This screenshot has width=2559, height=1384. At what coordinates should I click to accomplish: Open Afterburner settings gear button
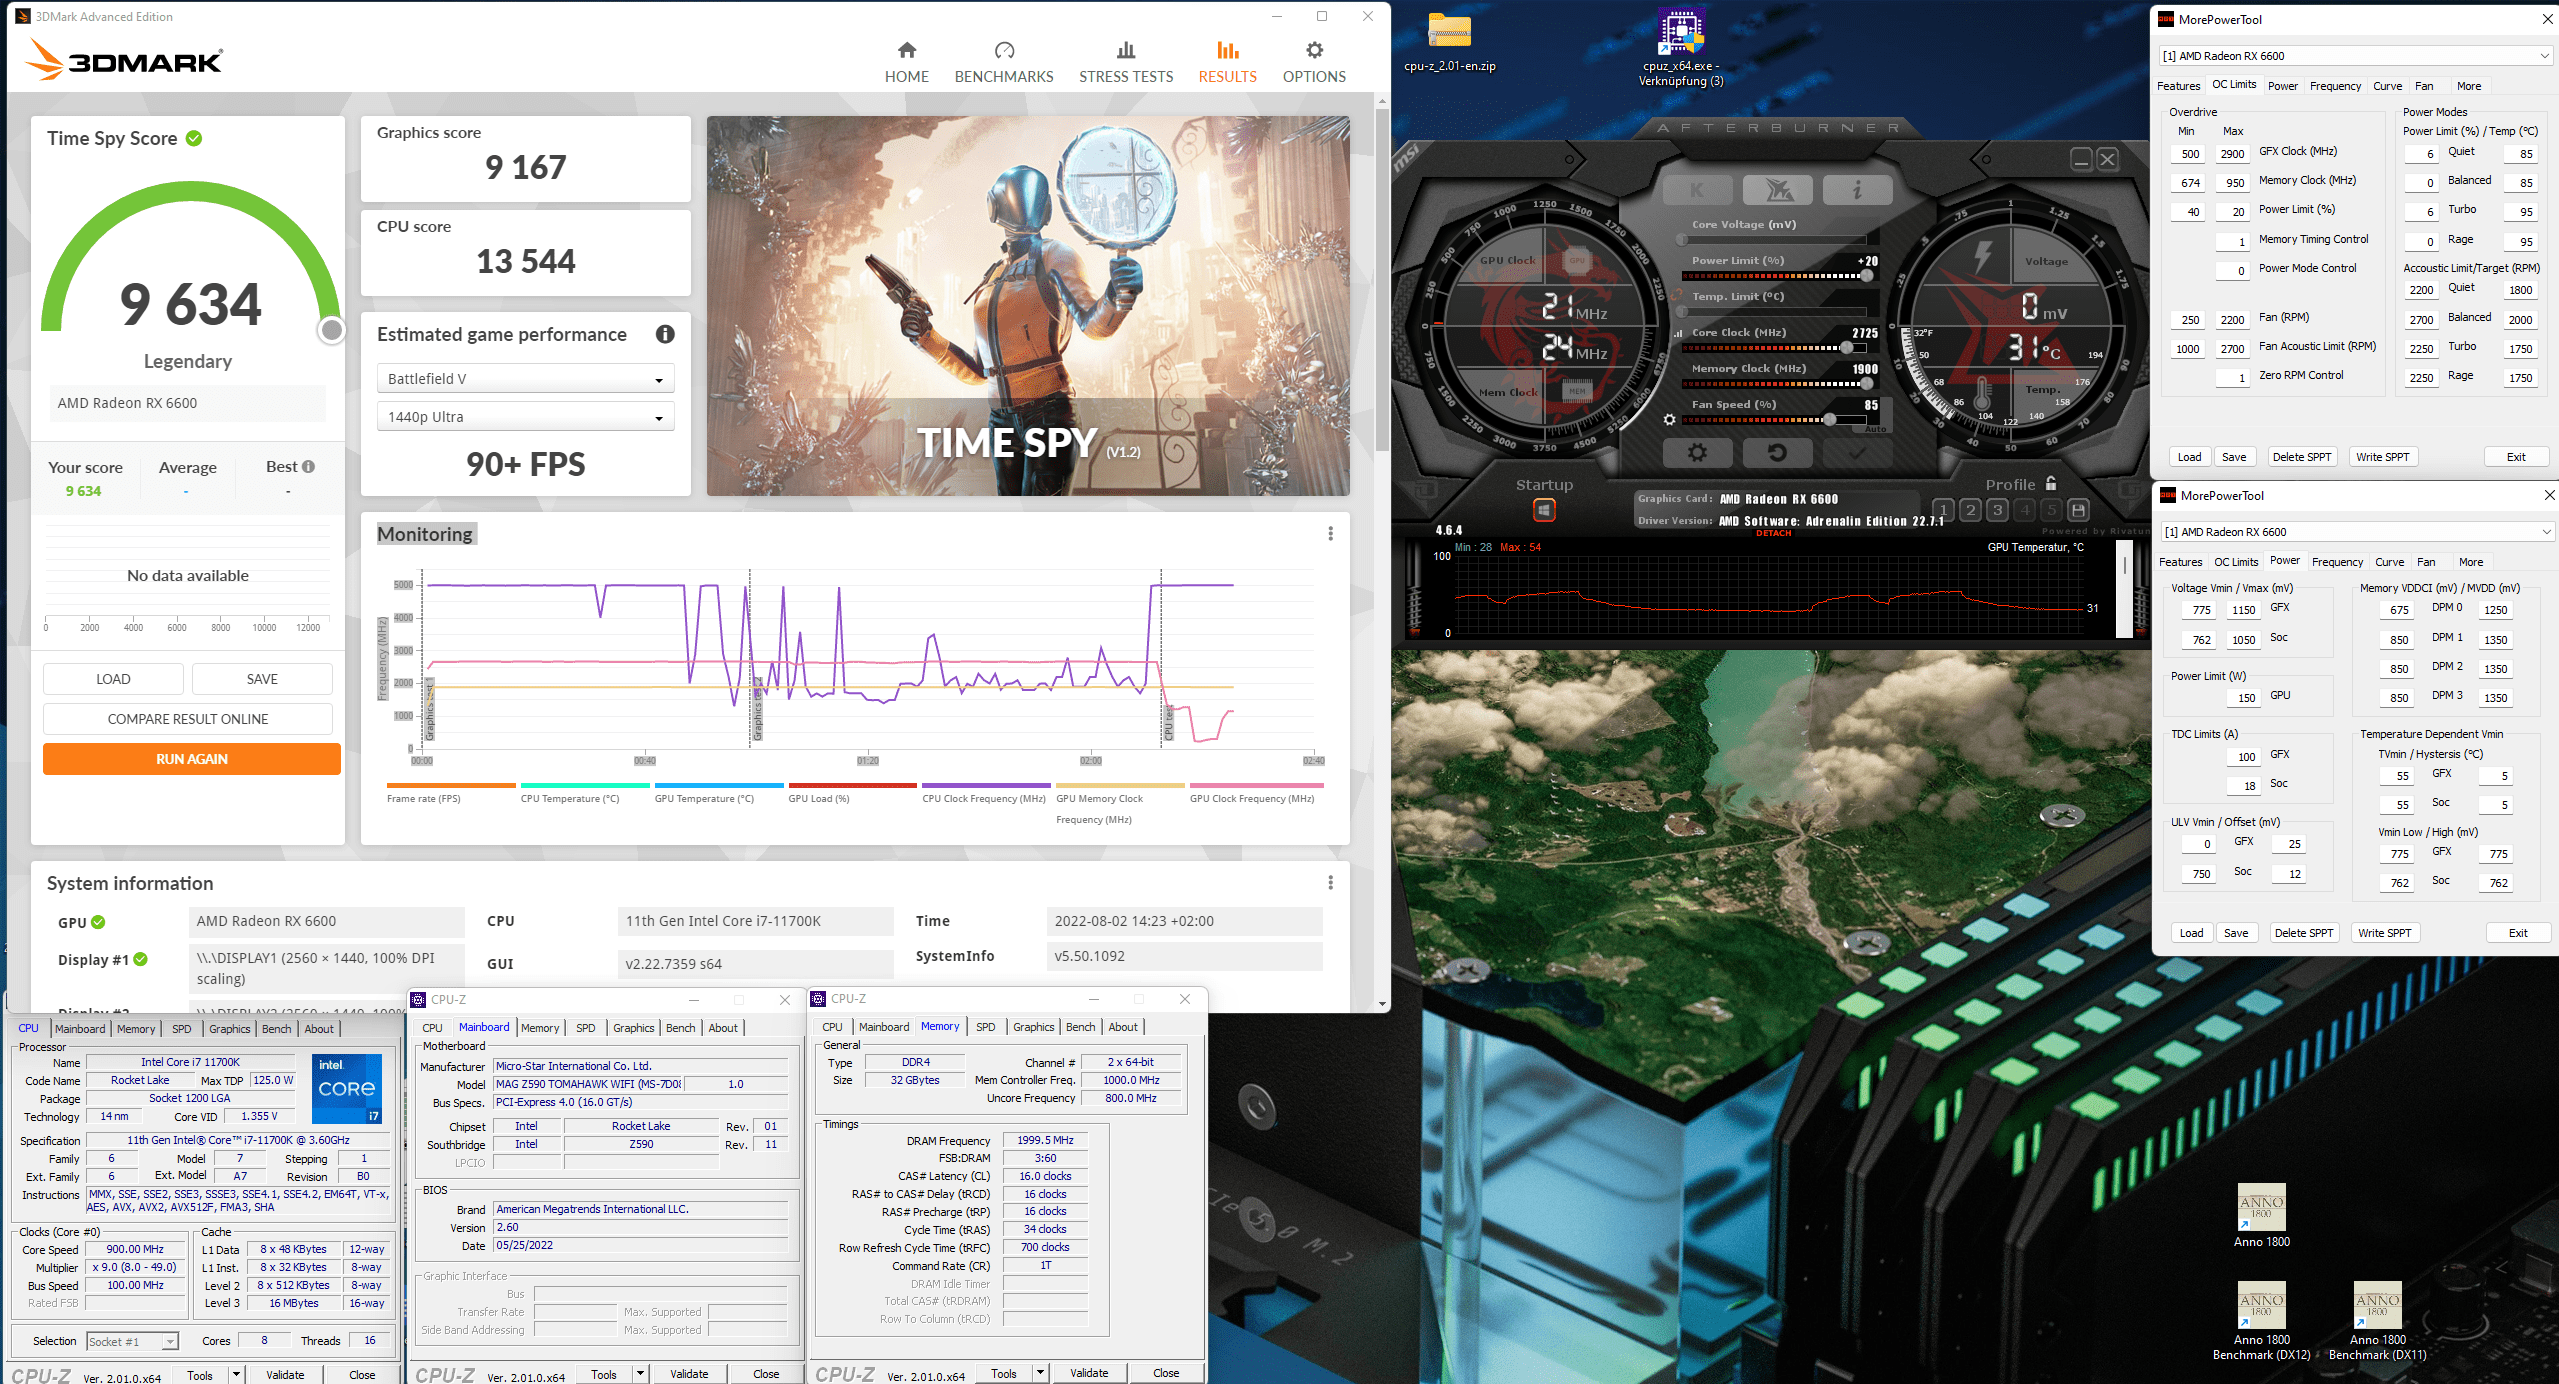(x=1697, y=453)
